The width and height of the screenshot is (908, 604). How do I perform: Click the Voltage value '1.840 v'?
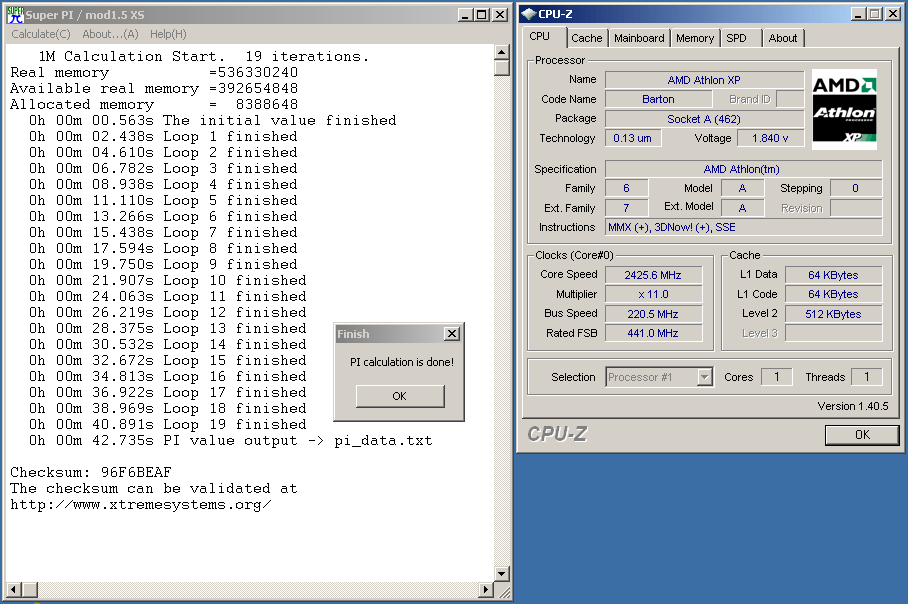tap(770, 138)
